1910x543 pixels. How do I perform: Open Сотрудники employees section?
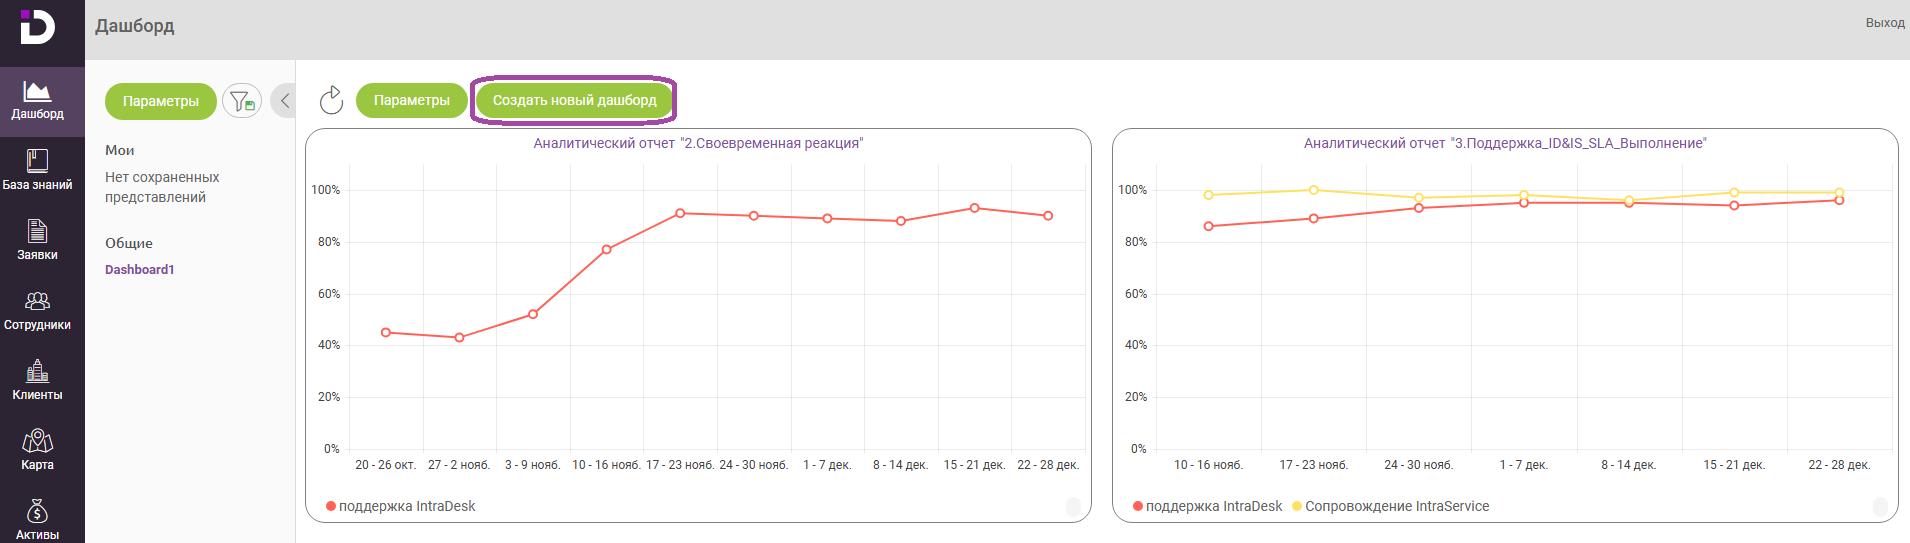click(x=37, y=311)
